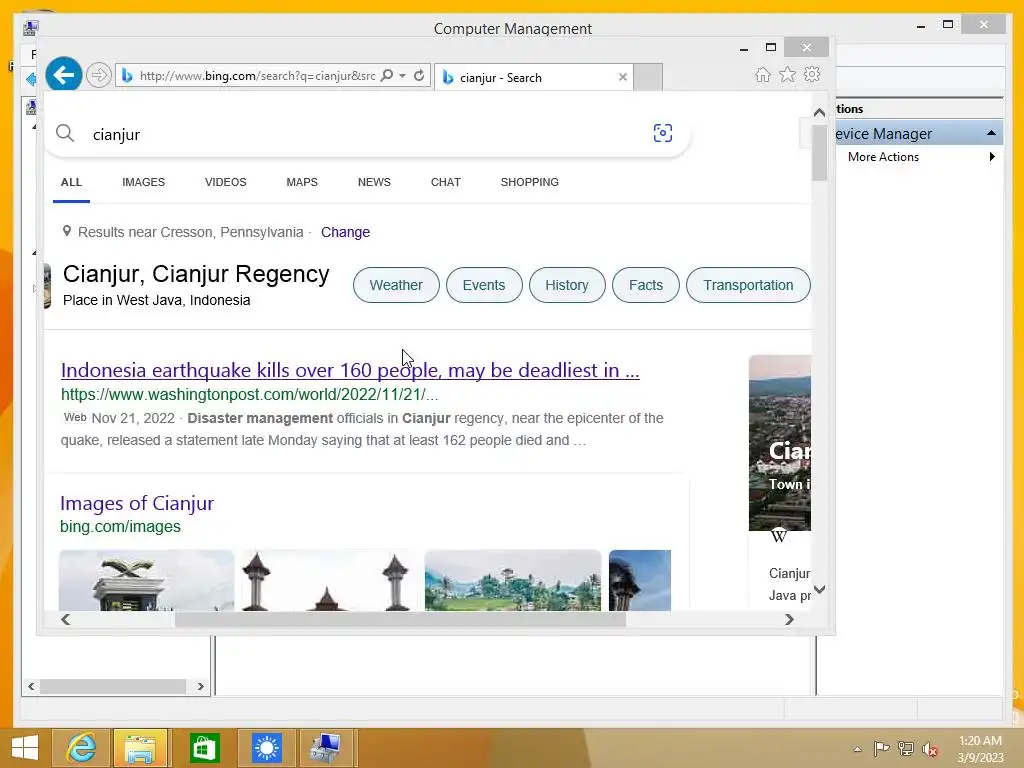Click the browser vertical scrollbar thumb
Screen dimensions: 1024x768
[820, 153]
